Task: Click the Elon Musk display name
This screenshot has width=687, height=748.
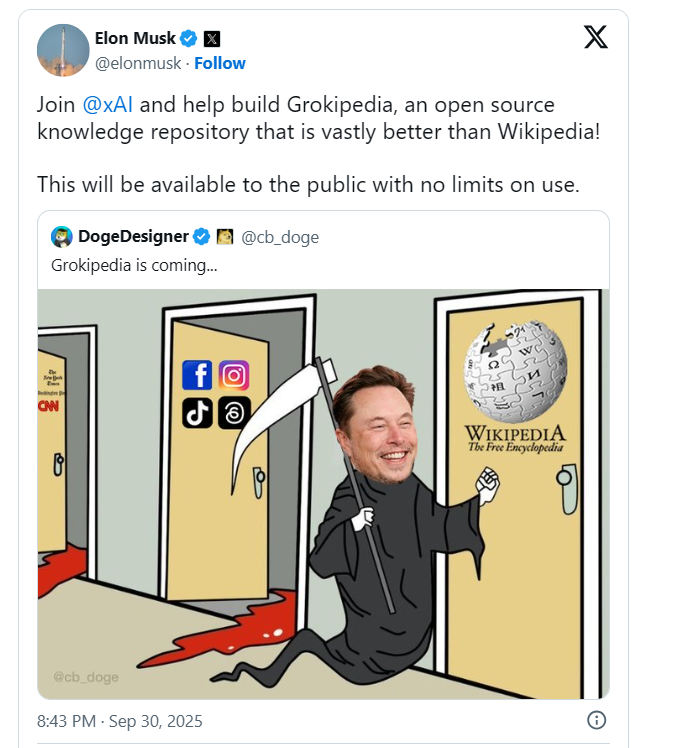Action: [135, 38]
